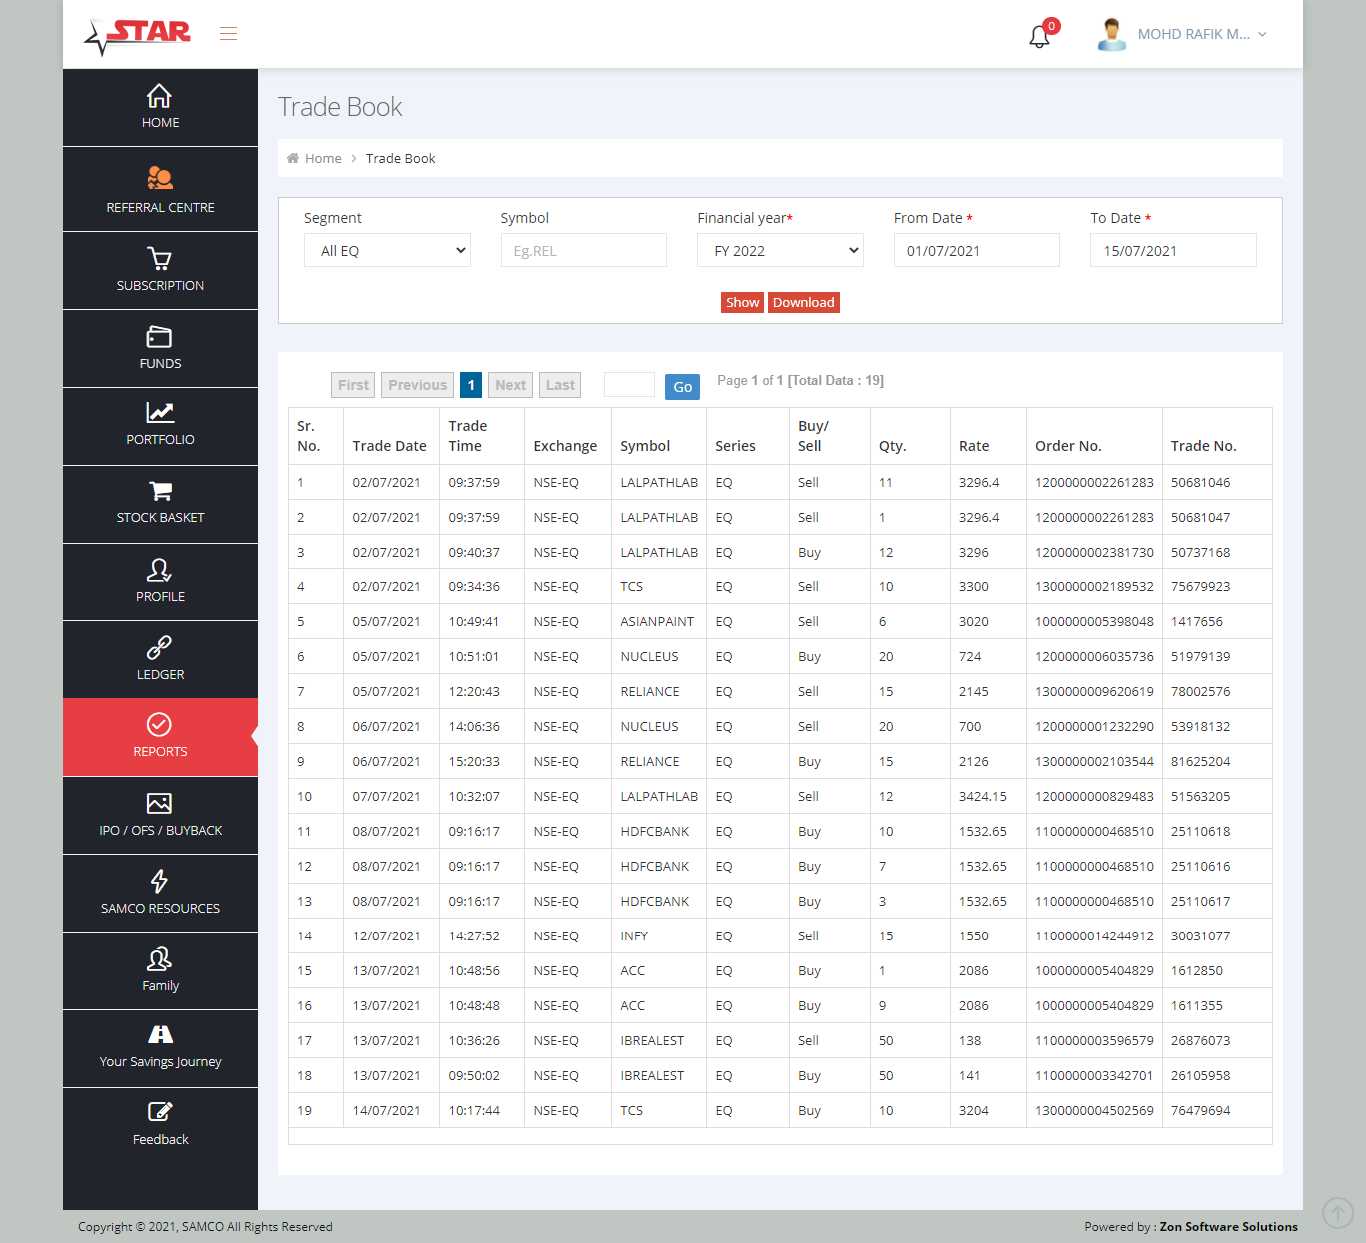Screen dimensions: 1366x1243
Task: Click the STAR logo
Action: point(137,36)
